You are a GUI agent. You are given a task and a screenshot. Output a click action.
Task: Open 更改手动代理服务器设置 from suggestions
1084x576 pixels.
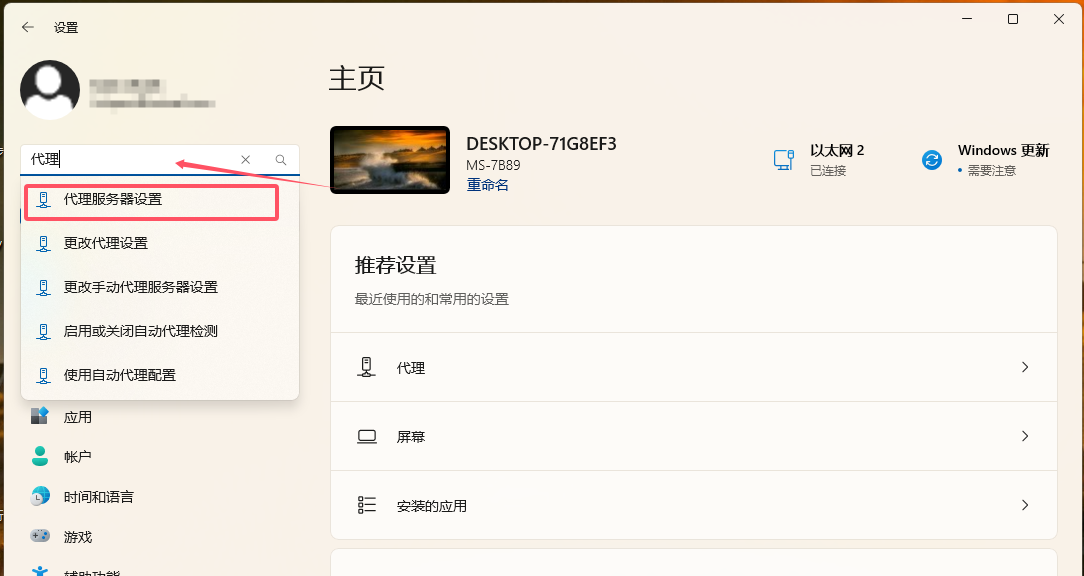pos(160,287)
